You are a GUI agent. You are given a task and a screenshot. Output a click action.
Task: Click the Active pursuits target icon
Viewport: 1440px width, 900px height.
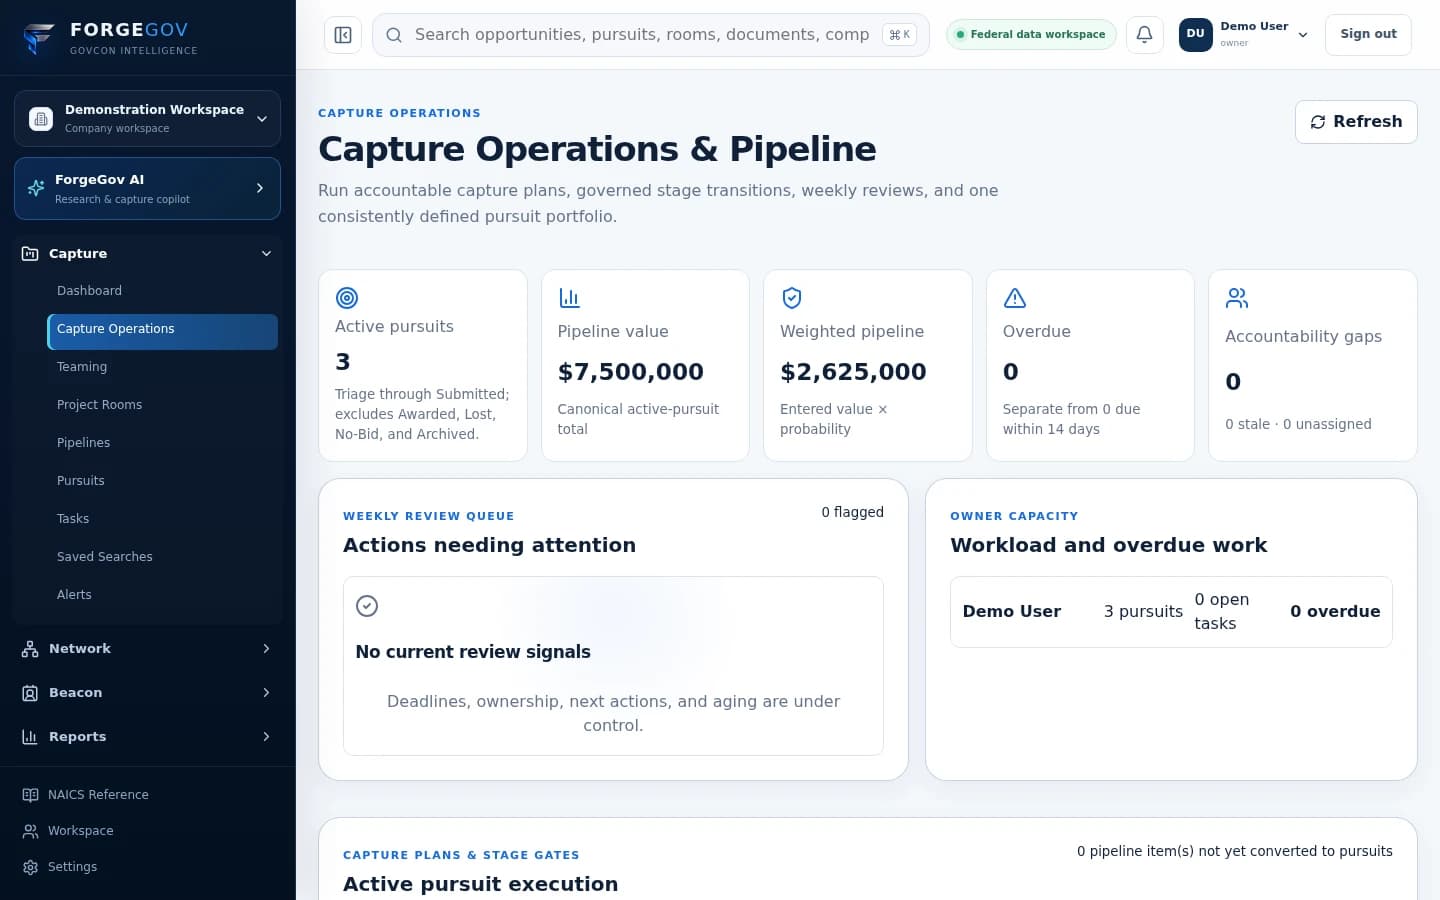(x=347, y=297)
